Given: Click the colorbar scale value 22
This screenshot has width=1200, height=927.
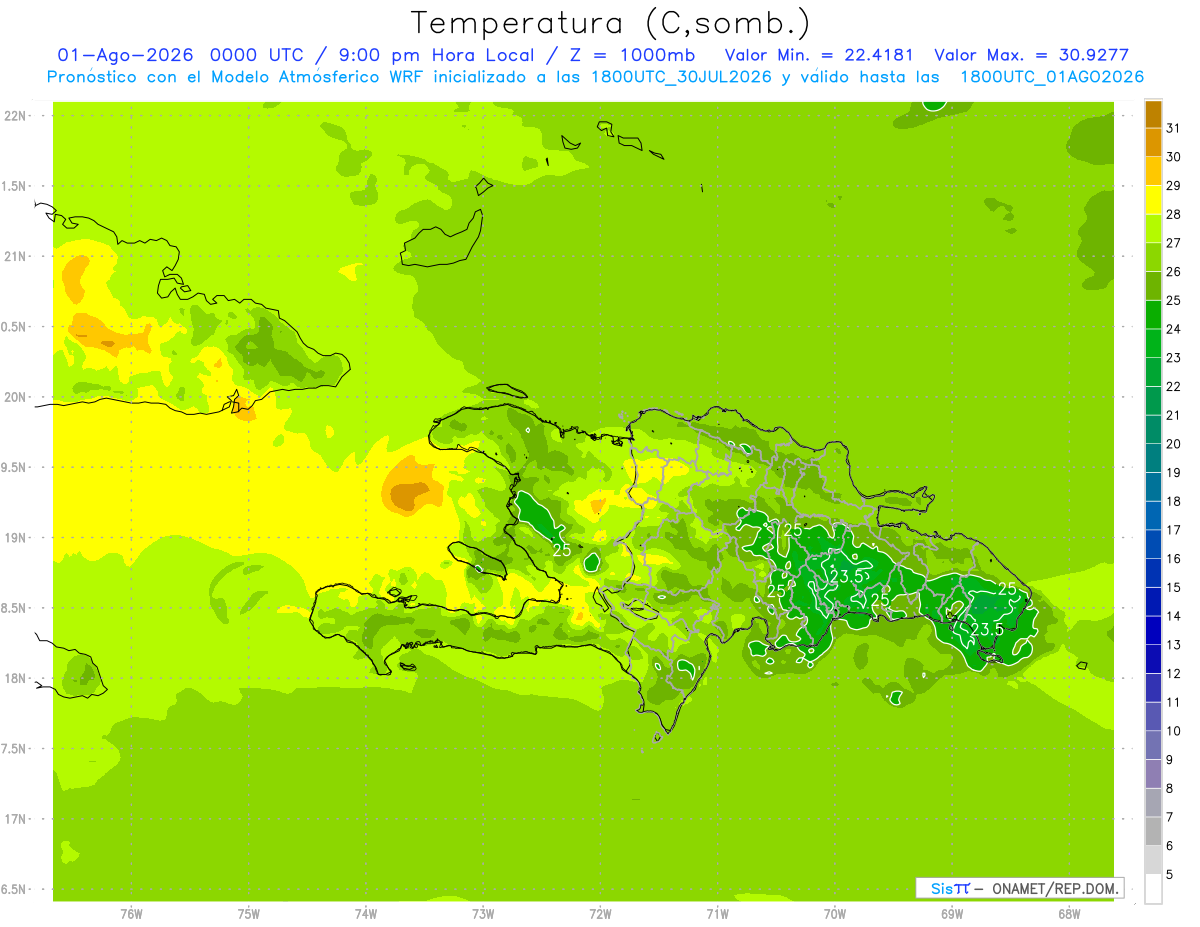Looking at the screenshot, I should (1173, 386).
